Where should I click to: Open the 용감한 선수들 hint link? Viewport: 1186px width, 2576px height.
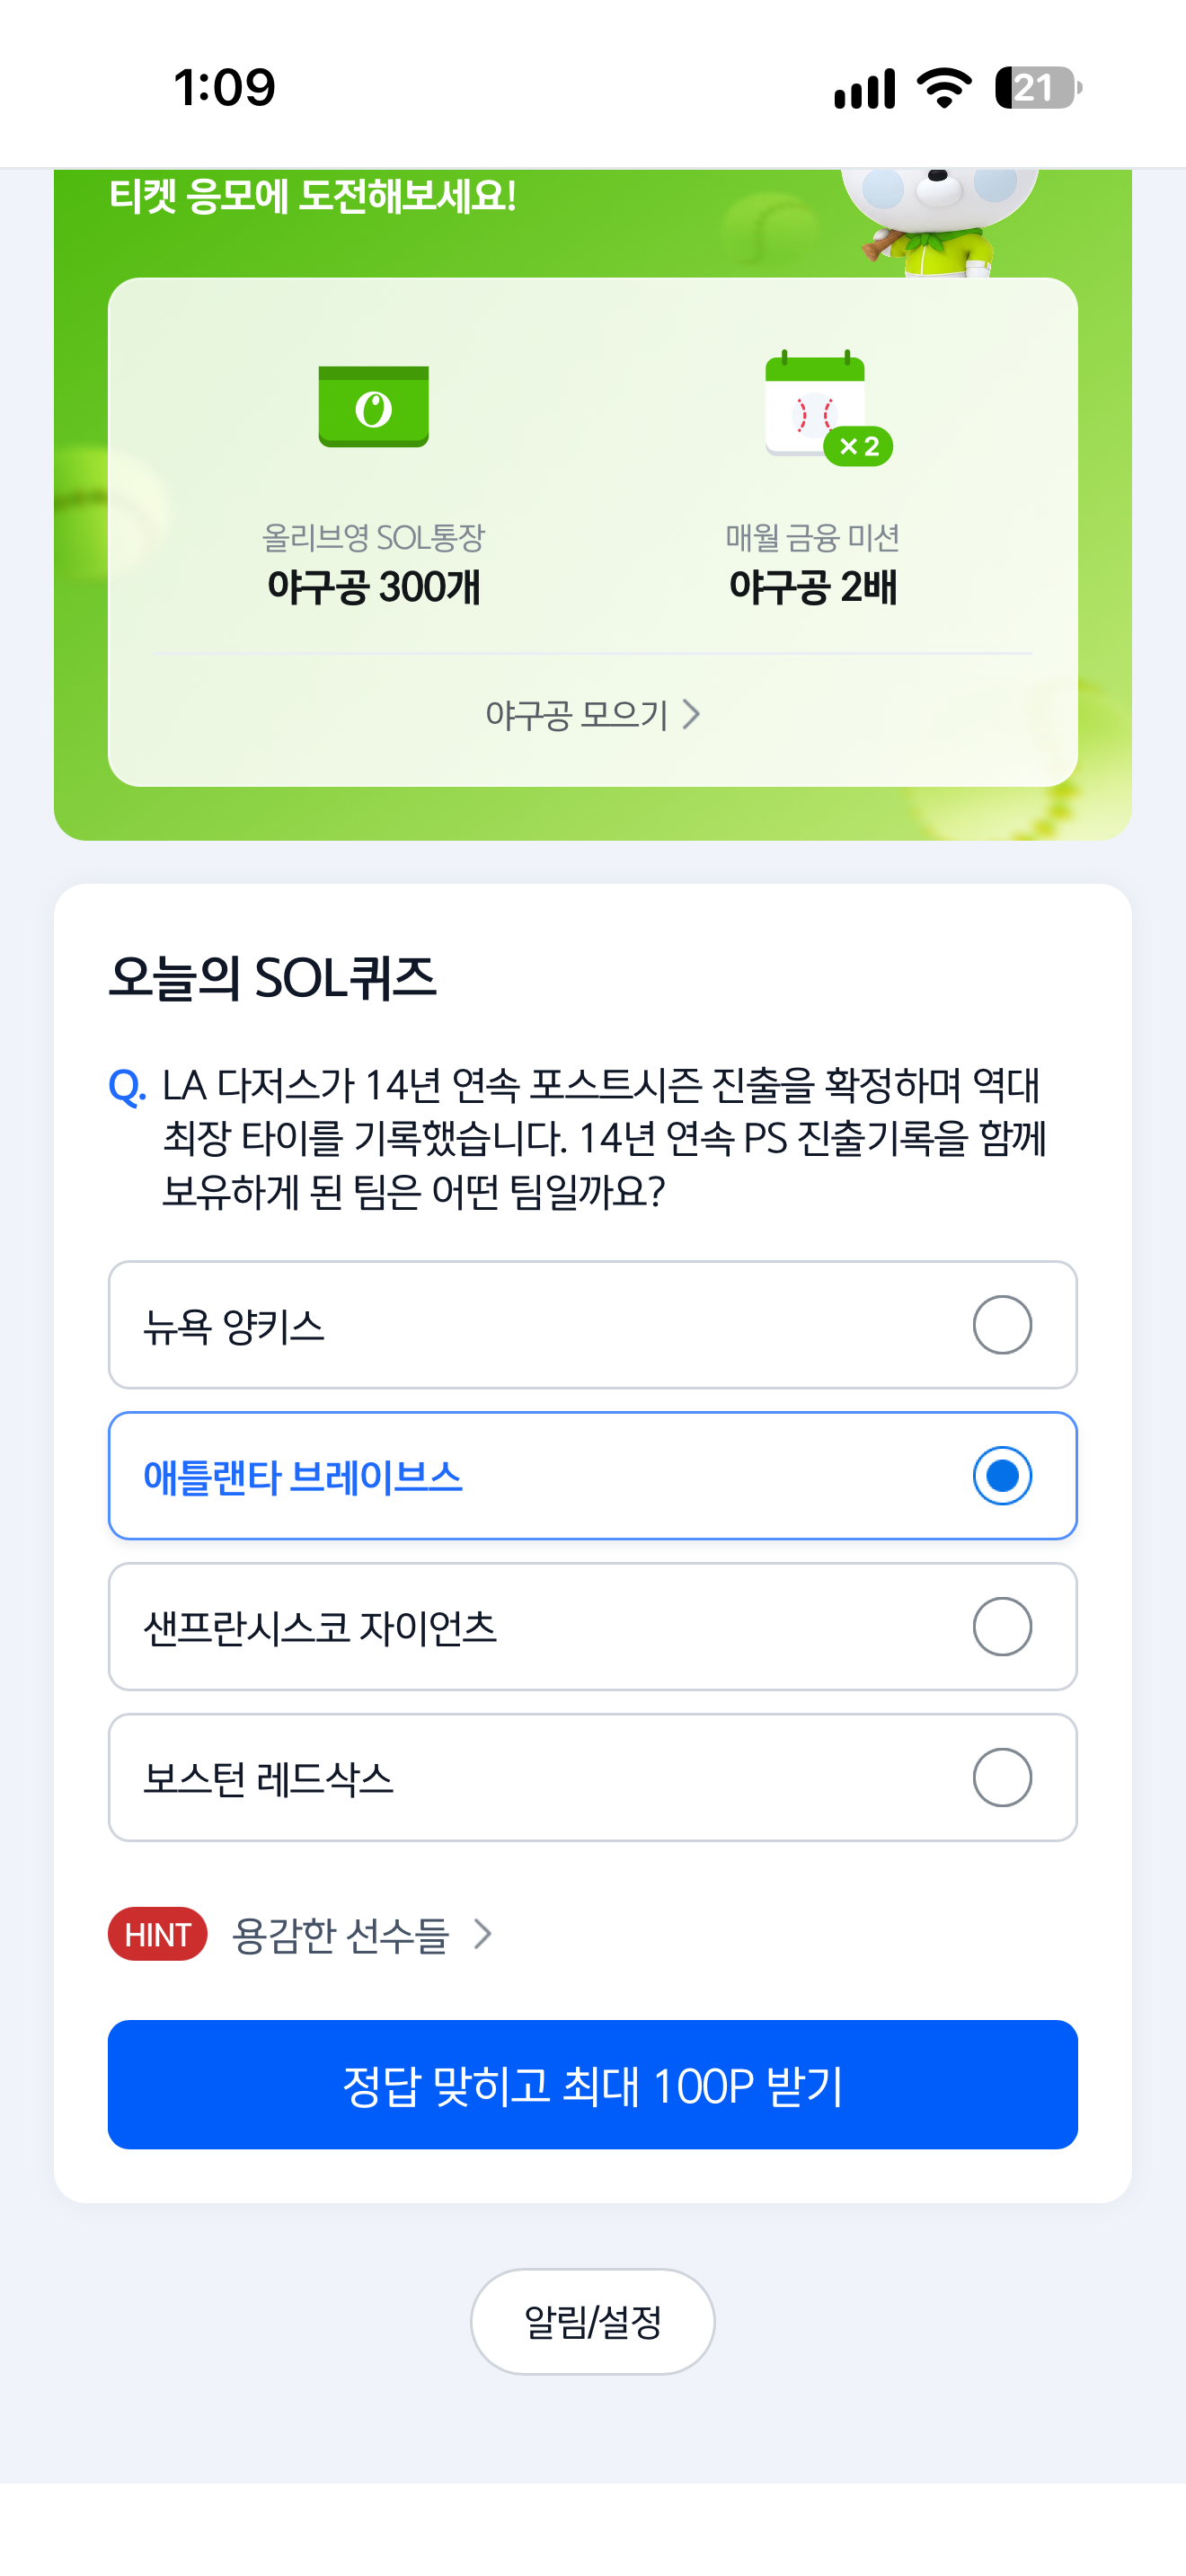pos(340,1934)
